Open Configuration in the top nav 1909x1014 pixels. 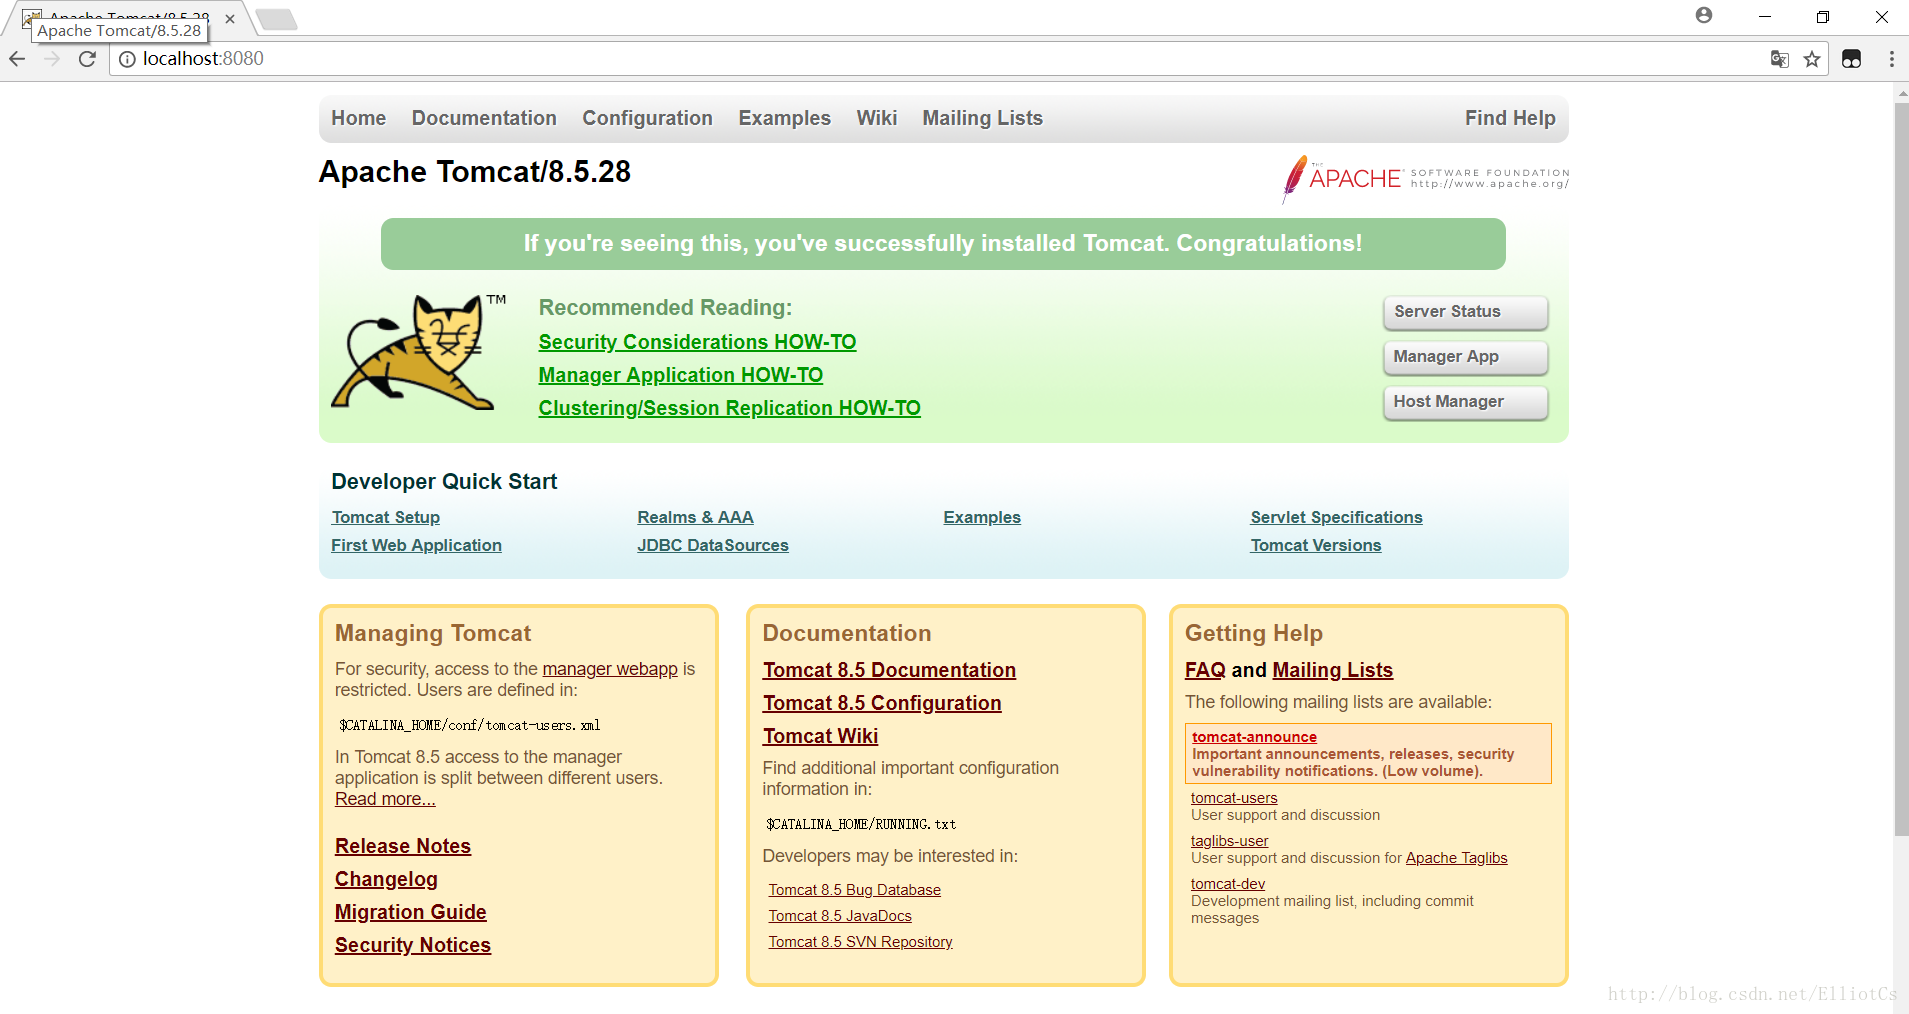[x=648, y=118]
